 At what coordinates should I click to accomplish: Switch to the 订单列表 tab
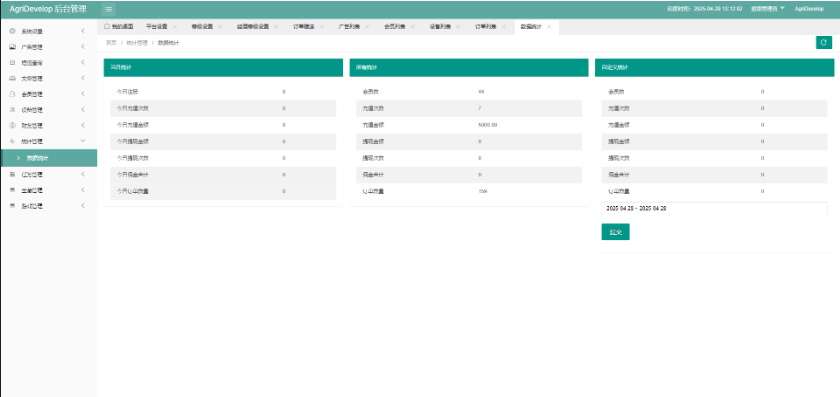[x=485, y=26]
